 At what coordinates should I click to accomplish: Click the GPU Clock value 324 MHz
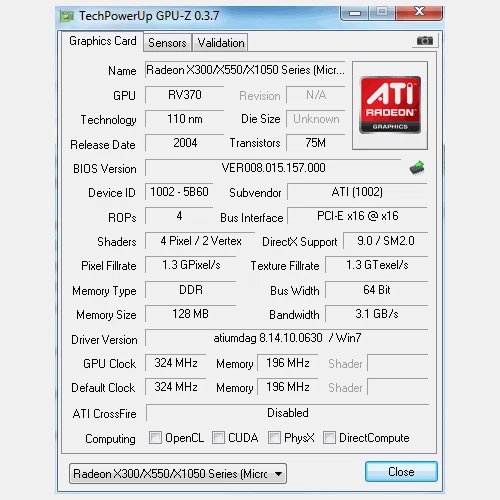[176, 363]
